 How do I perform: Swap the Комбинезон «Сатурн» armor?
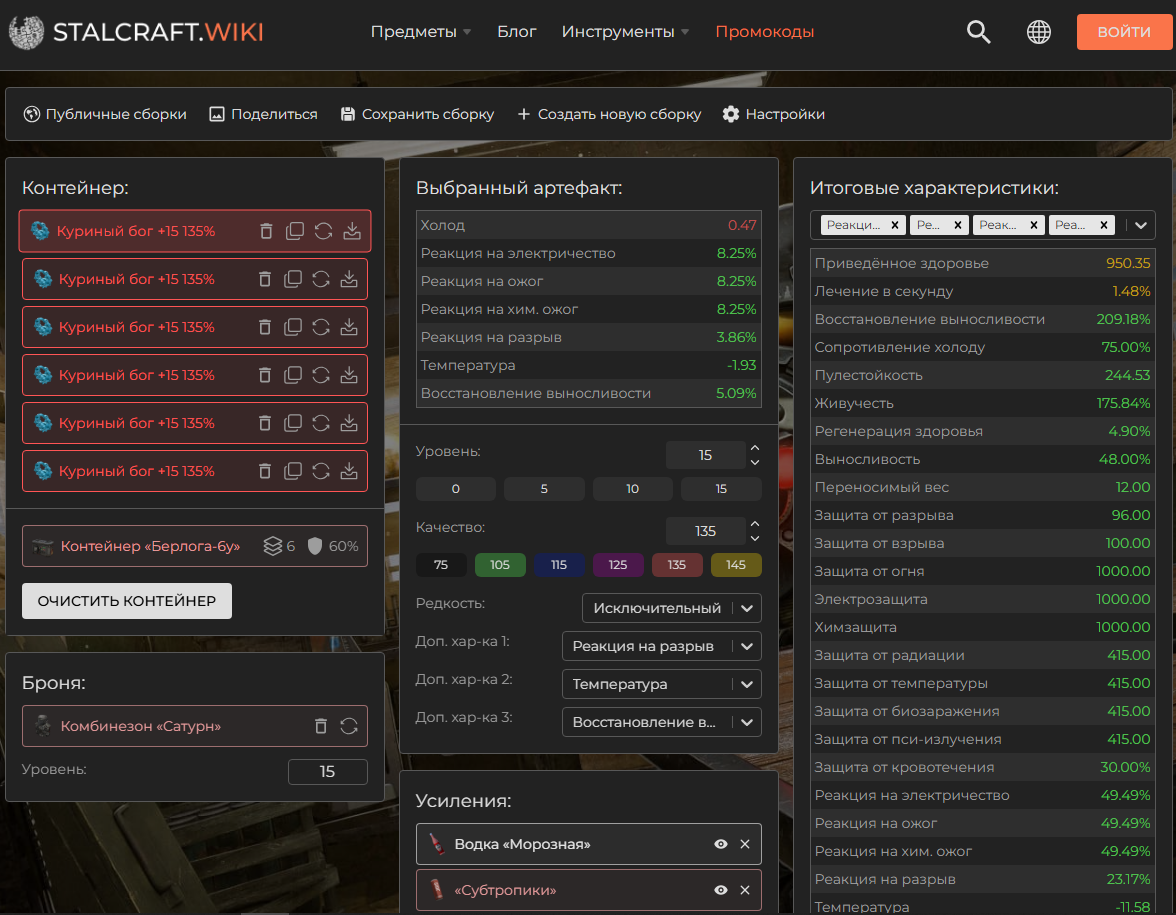pyautogui.click(x=349, y=726)
